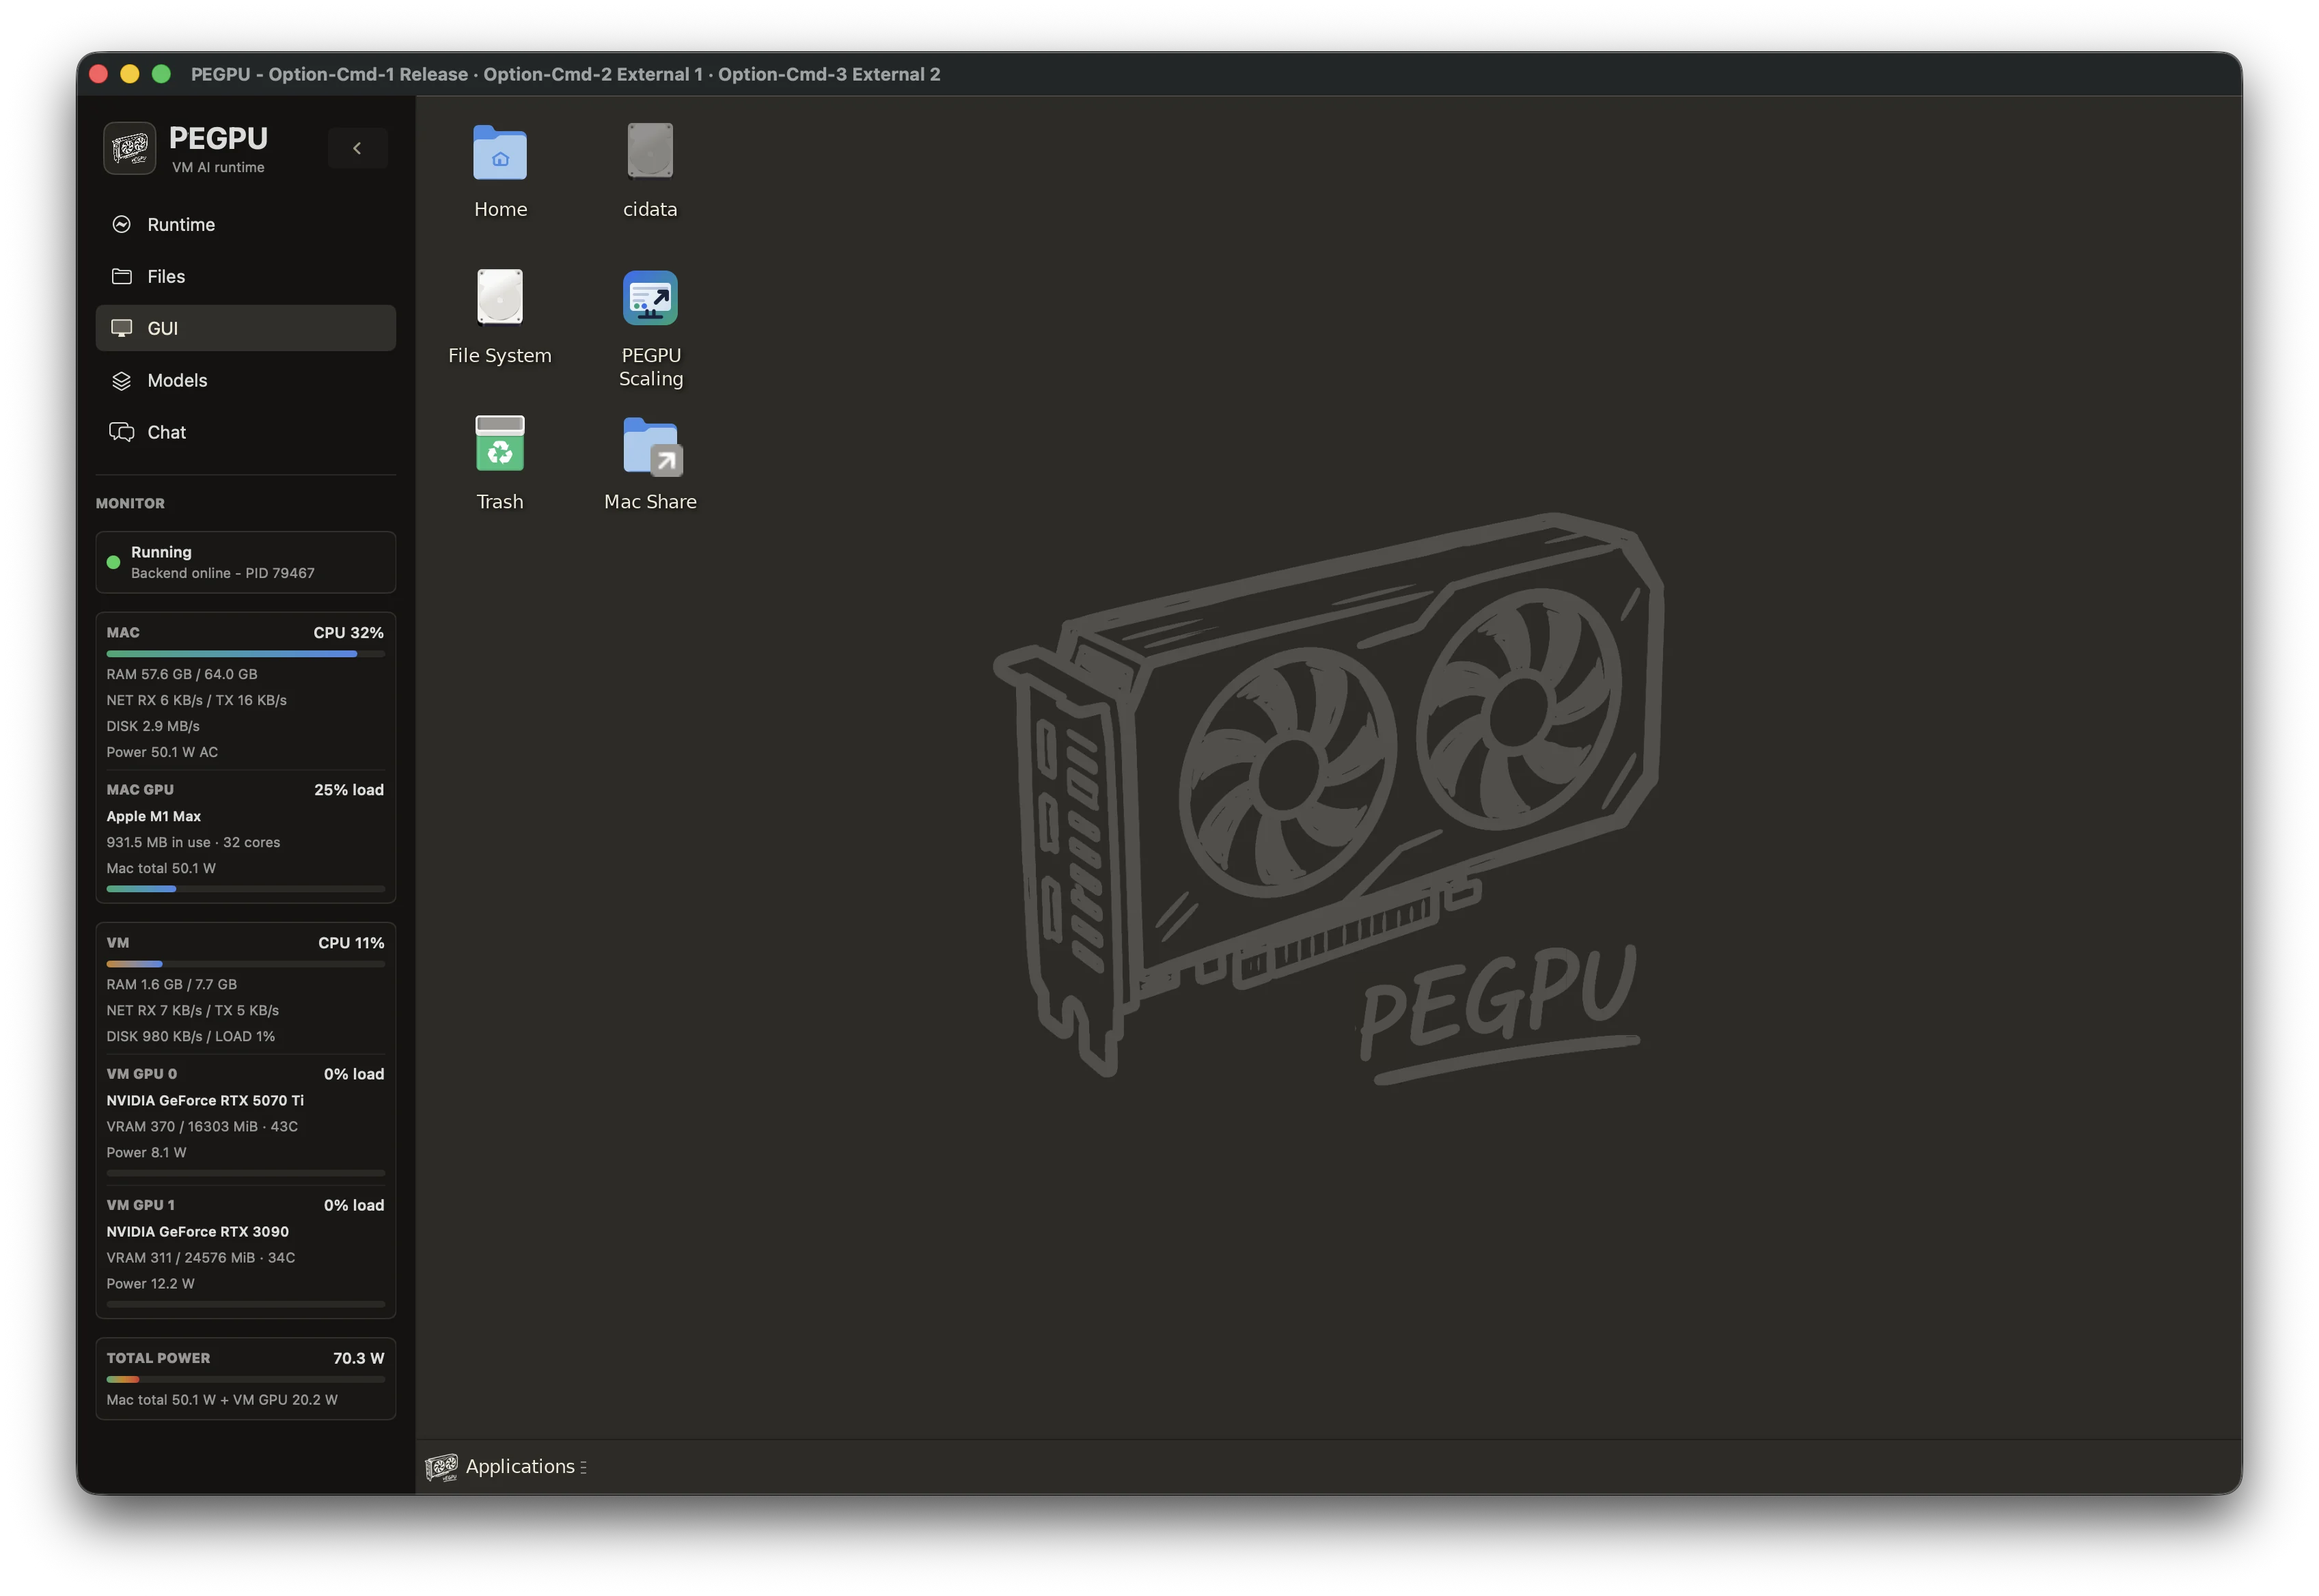Screen dimensions: 2319x1596
Task: Minimize the window with yellow button
Action: (130, 74)
